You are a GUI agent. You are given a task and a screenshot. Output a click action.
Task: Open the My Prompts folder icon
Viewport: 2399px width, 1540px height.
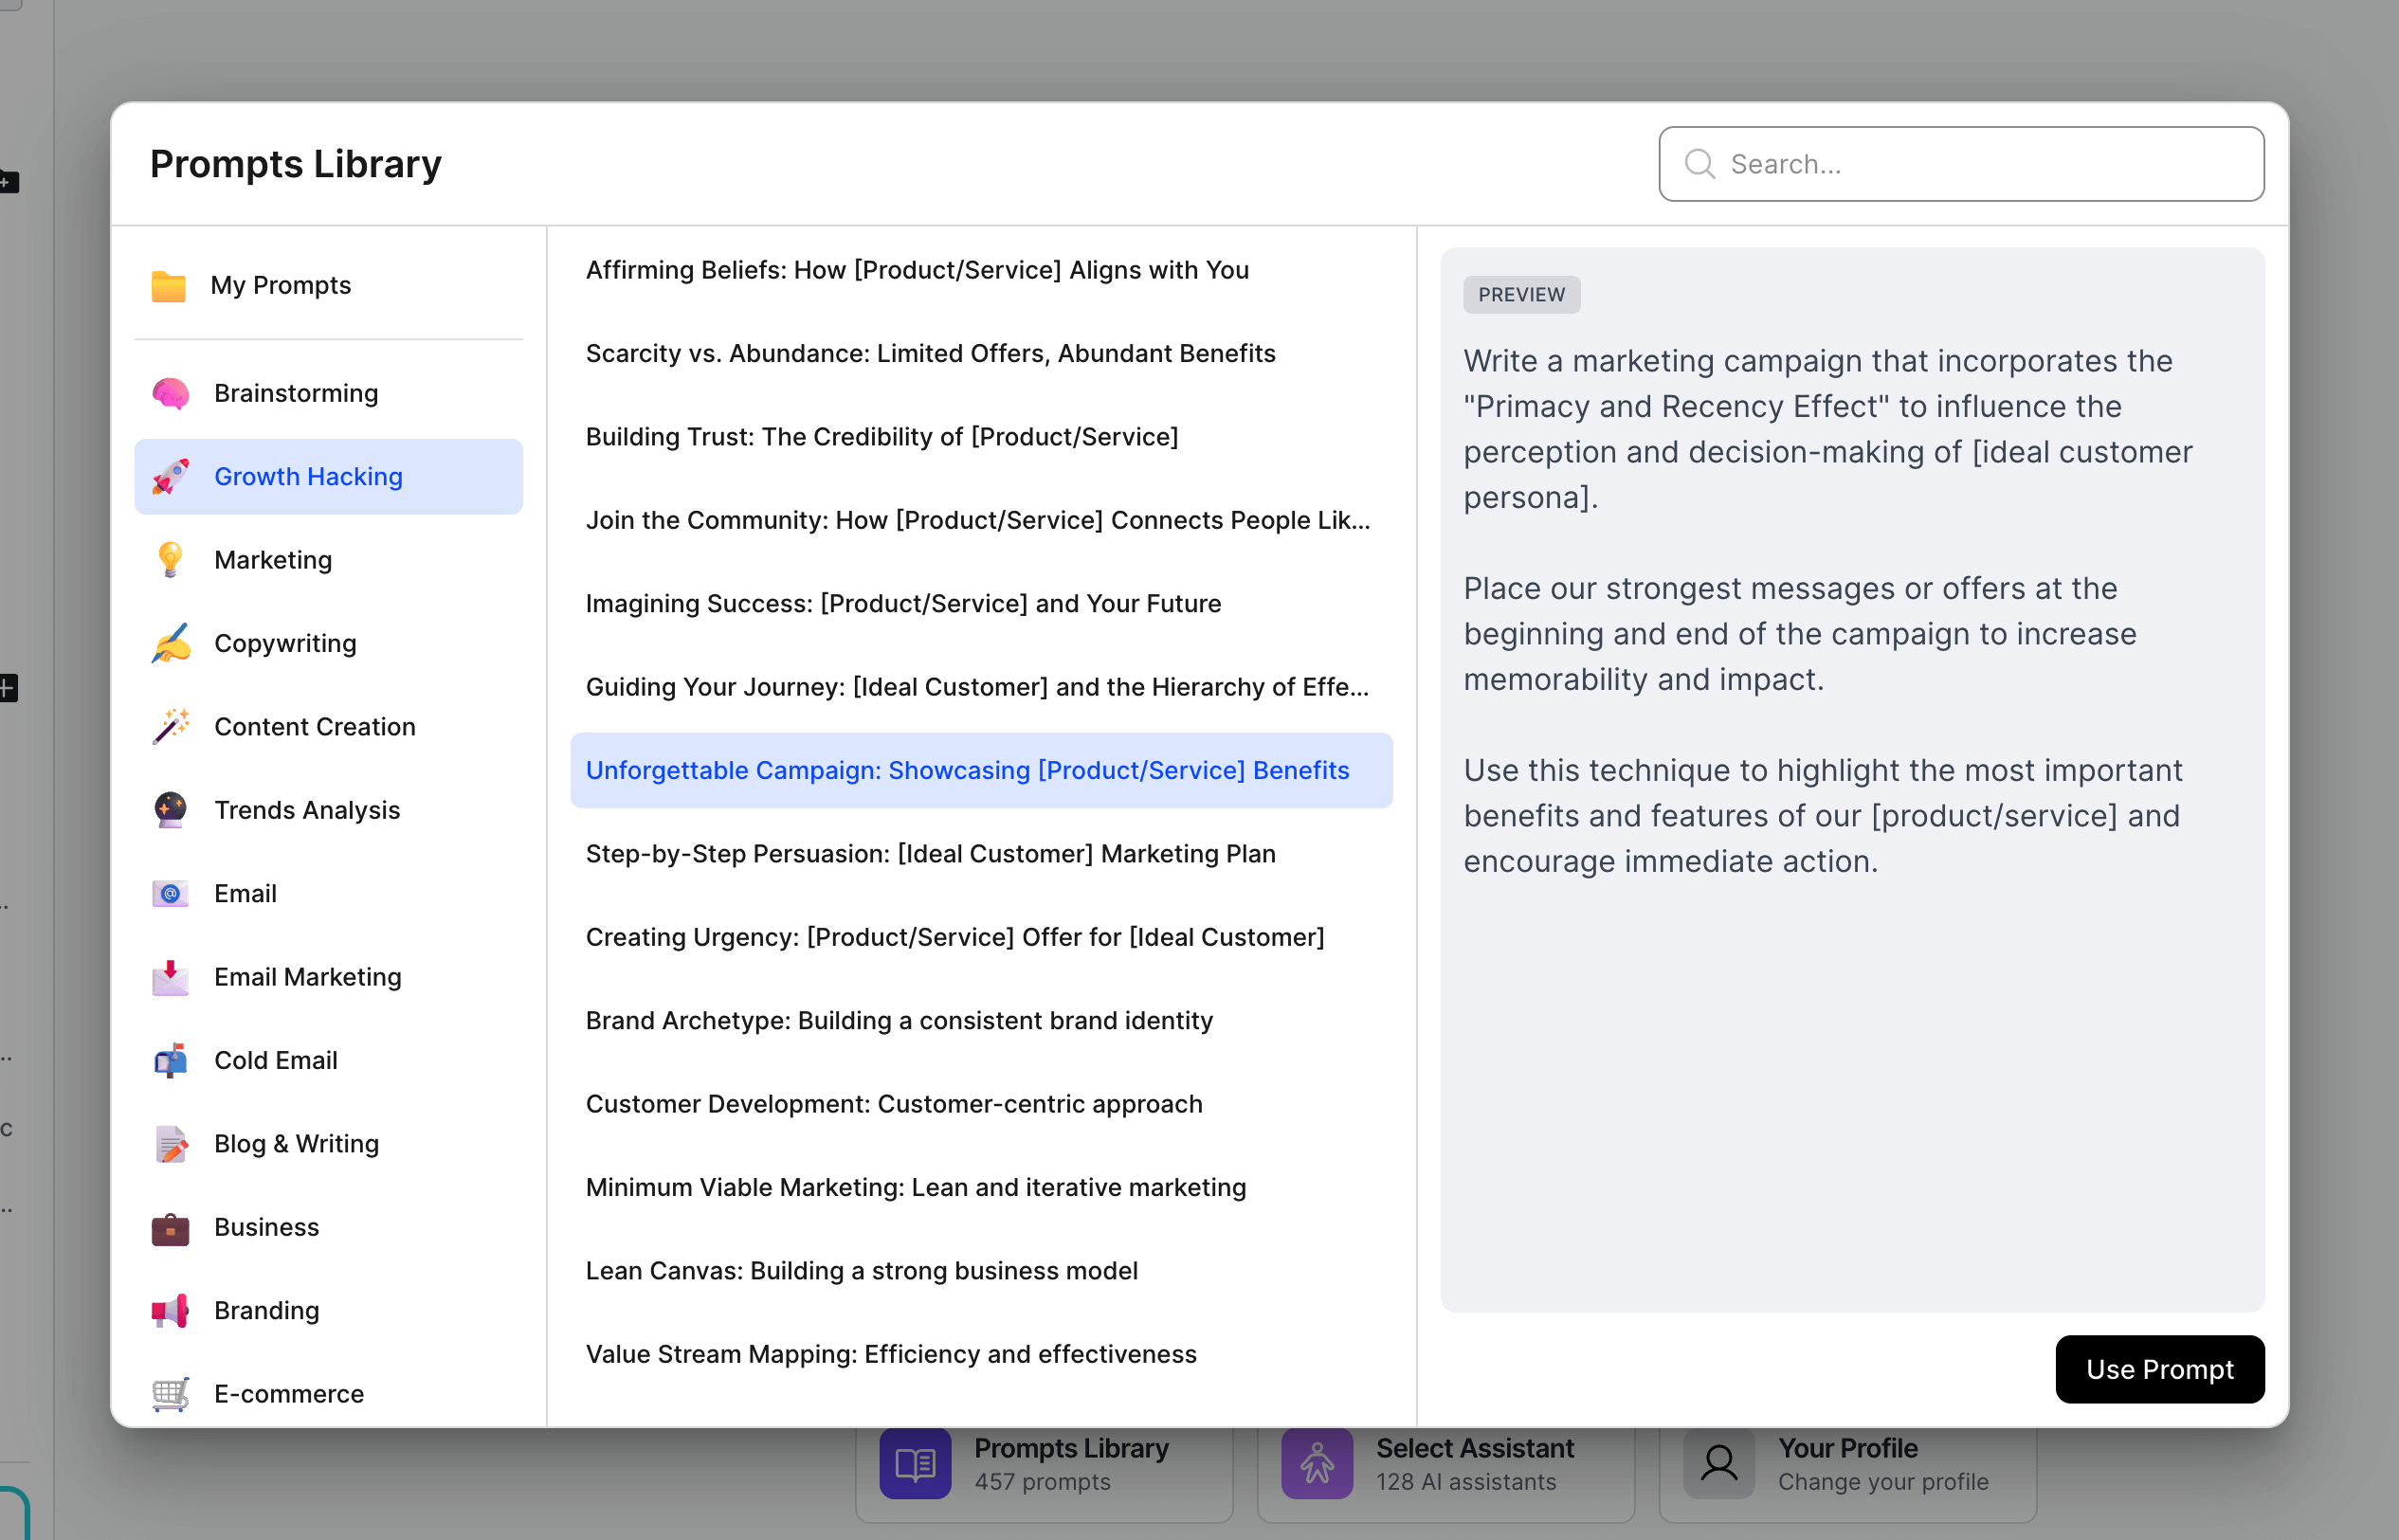pyautogui.click(x=170, y=286)
